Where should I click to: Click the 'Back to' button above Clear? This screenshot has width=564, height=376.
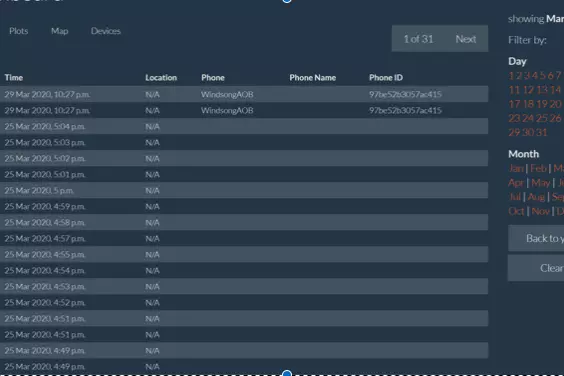pyautogui.click(x=536, y=238)
